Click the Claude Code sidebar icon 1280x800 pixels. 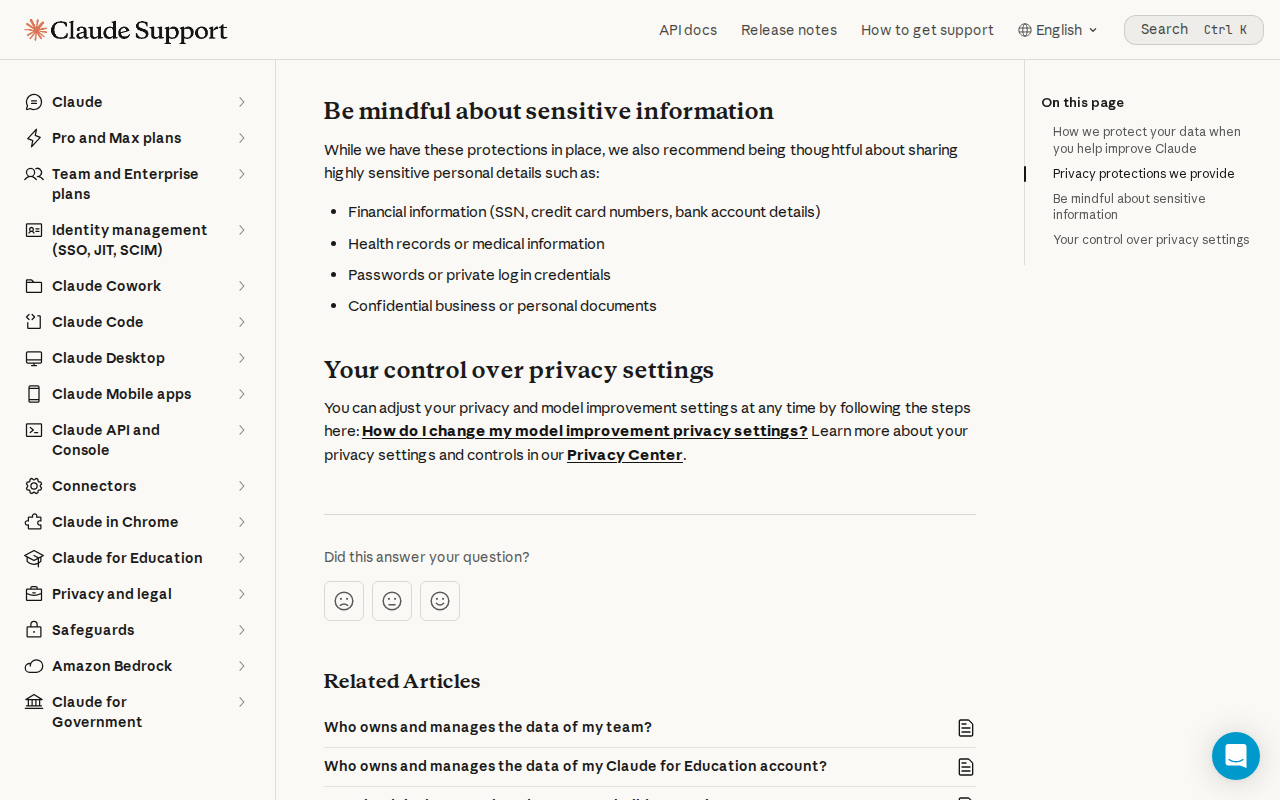point(34,322)
